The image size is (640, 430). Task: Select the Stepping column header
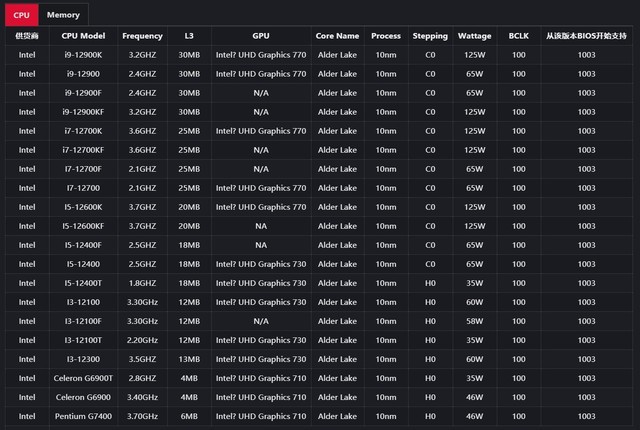coord(430,36)
